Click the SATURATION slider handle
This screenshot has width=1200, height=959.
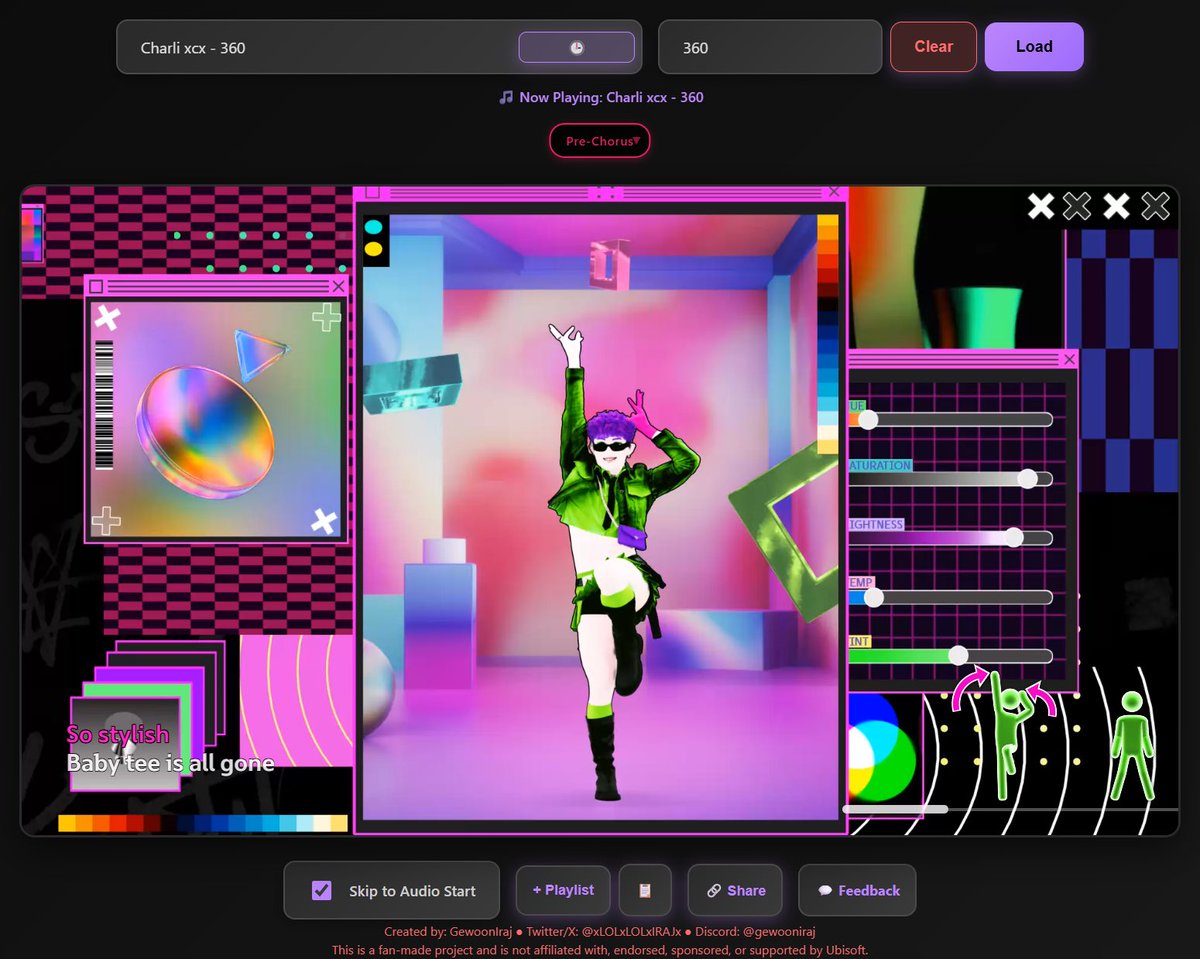click(1028, 478)
